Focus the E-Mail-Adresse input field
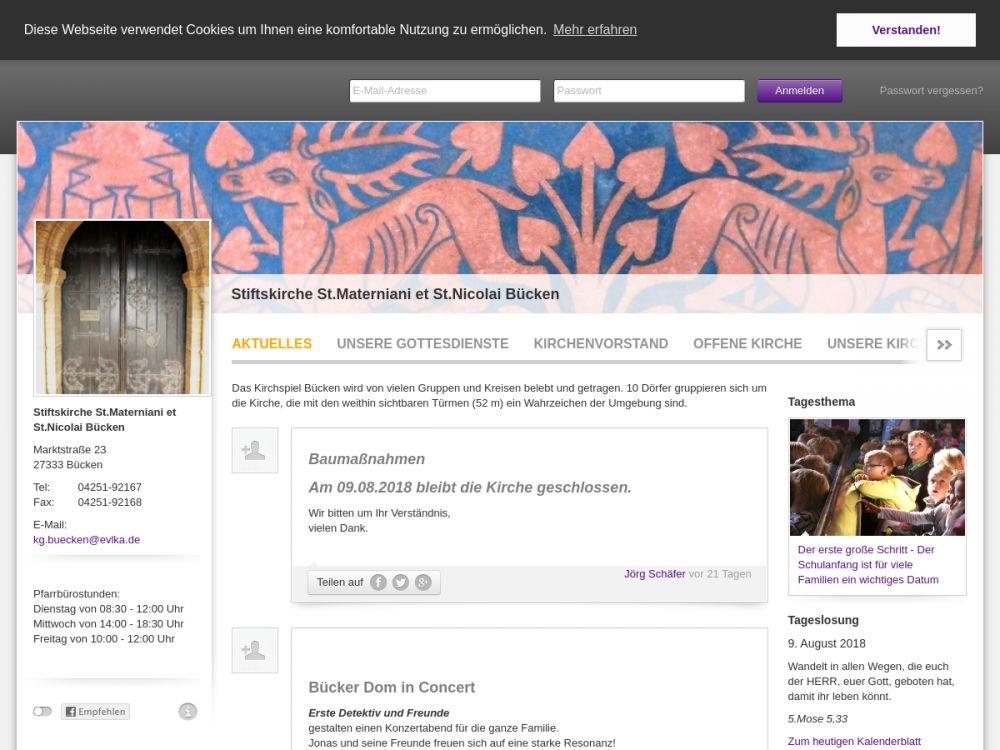The width and height of the screenshot is (1000, 750). click(x=444, y=91)
